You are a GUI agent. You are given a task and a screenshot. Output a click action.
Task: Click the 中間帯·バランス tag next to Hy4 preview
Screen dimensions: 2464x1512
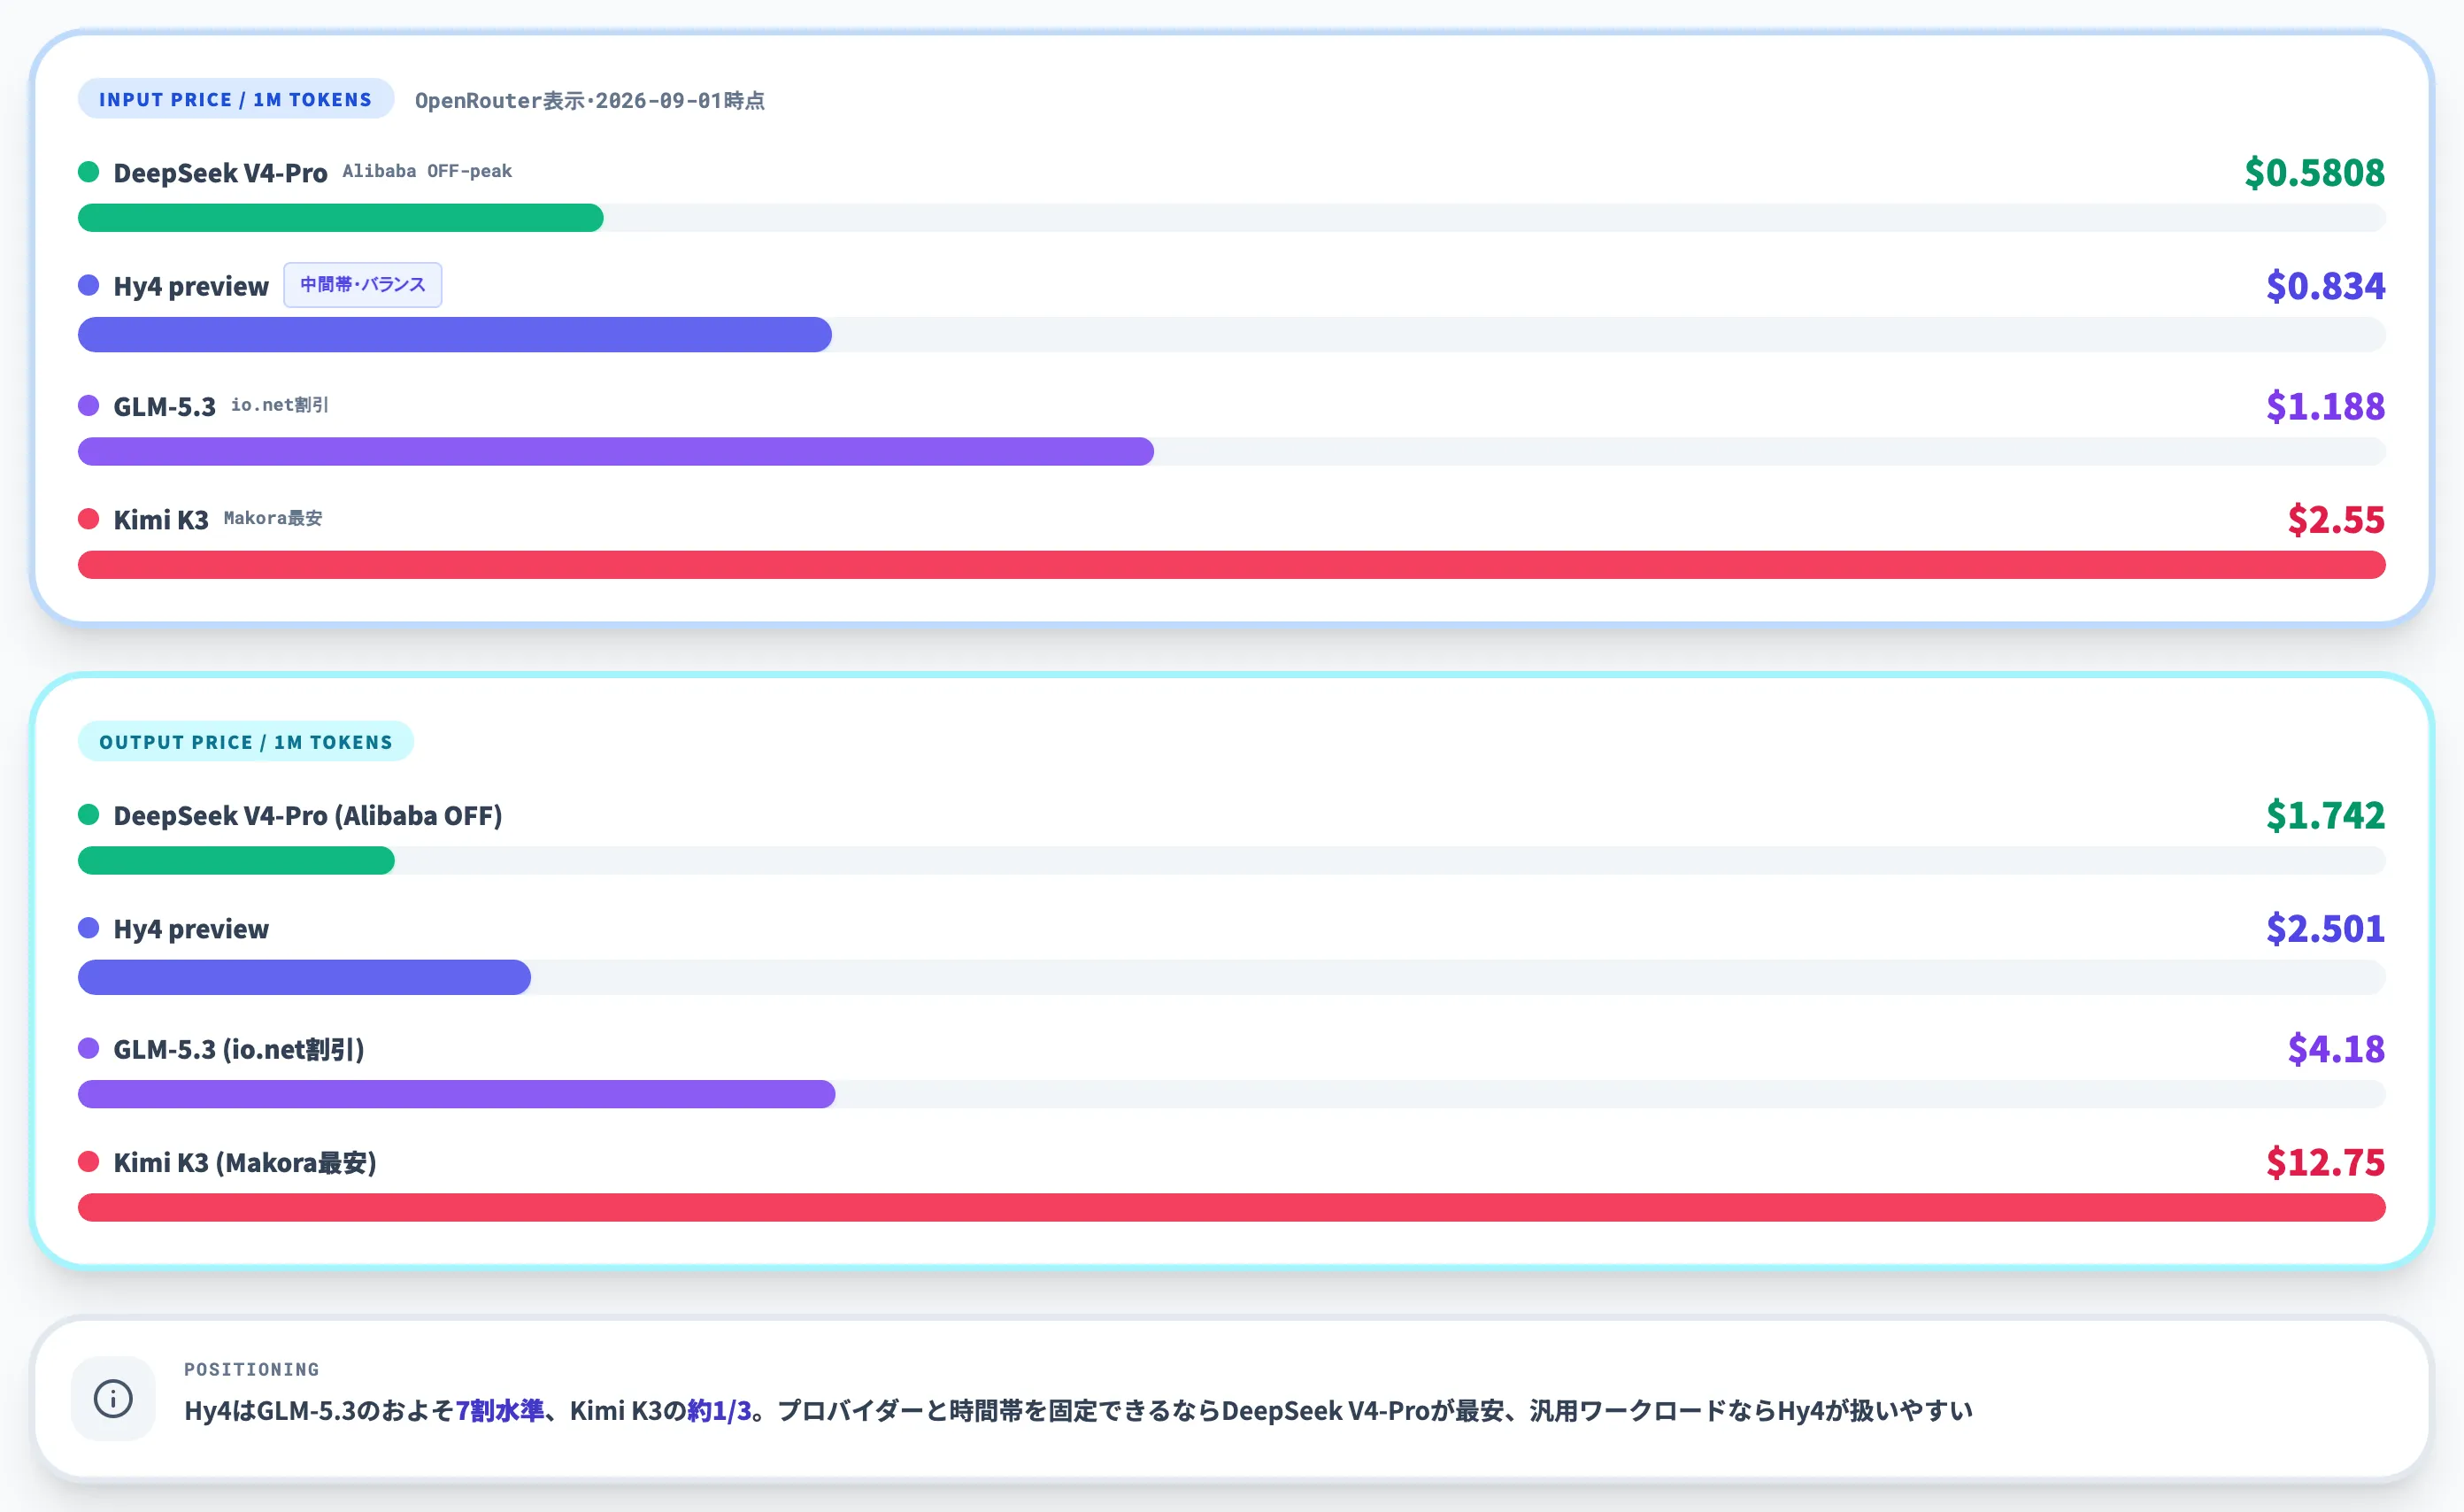tap(363, 285)
